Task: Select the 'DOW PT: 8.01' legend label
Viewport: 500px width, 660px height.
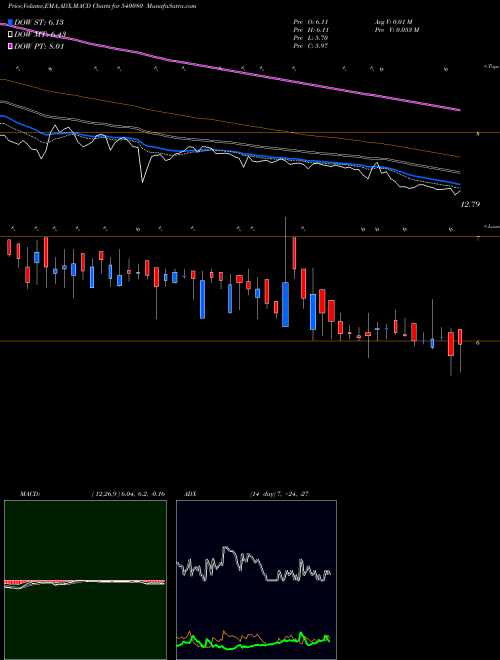Action: click(39, 46)
